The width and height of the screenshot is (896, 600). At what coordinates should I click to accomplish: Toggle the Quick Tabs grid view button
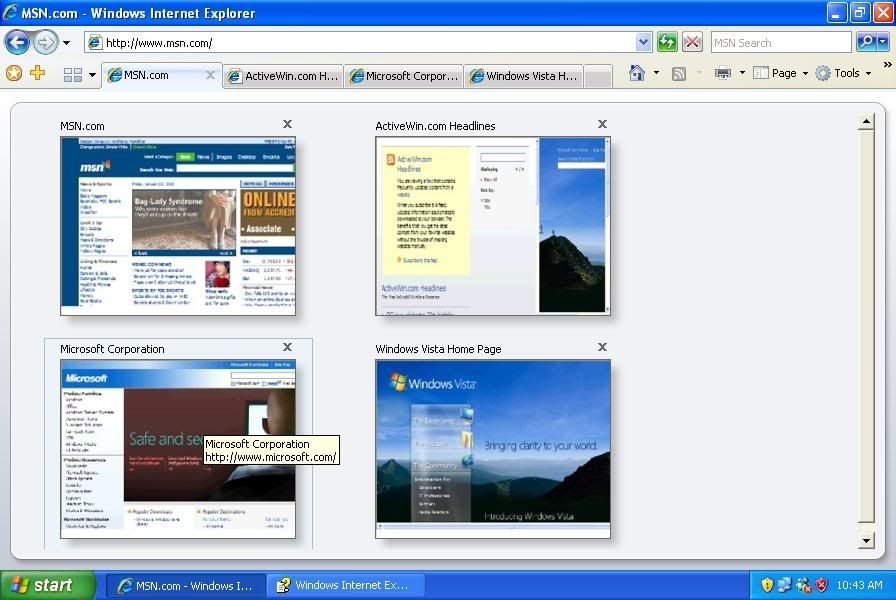pos(73,75)
